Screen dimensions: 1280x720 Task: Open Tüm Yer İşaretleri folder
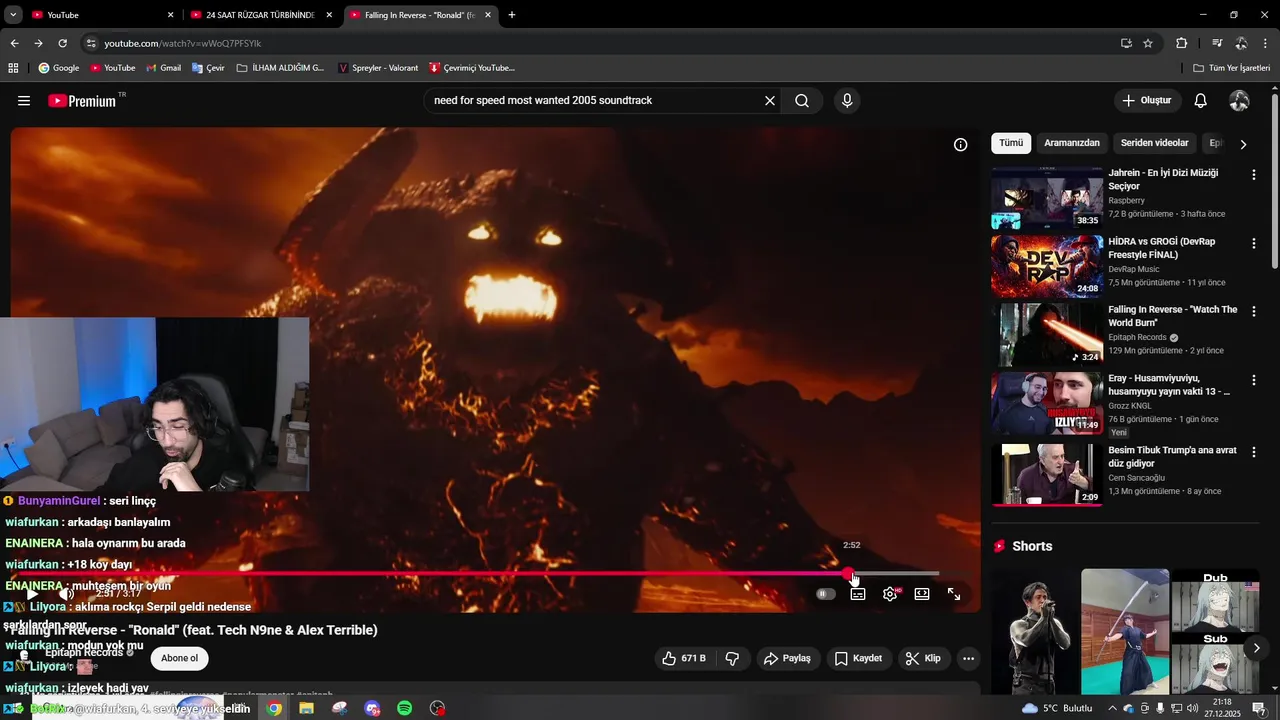(1232, 68)
